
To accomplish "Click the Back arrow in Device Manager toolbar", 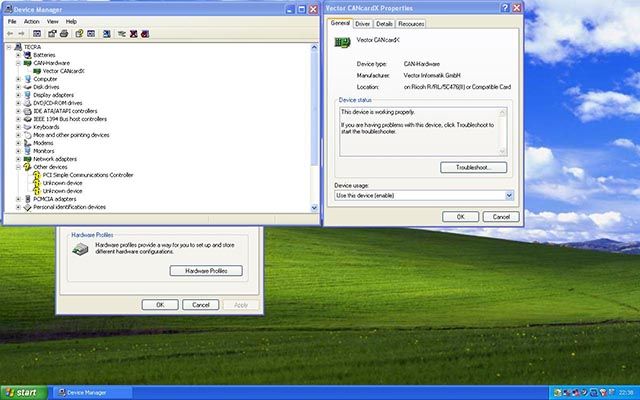I will (10, 34).
